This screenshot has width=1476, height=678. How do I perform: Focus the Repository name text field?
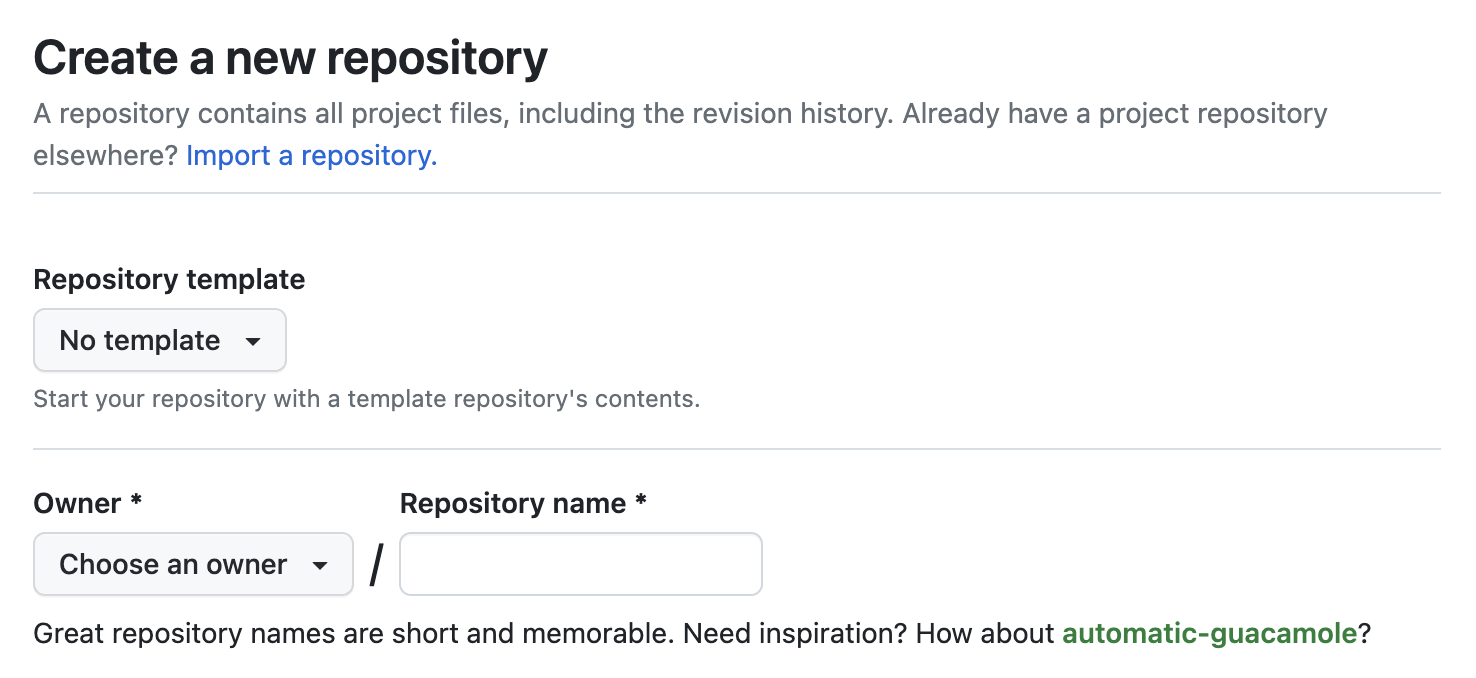pos(581,564)
